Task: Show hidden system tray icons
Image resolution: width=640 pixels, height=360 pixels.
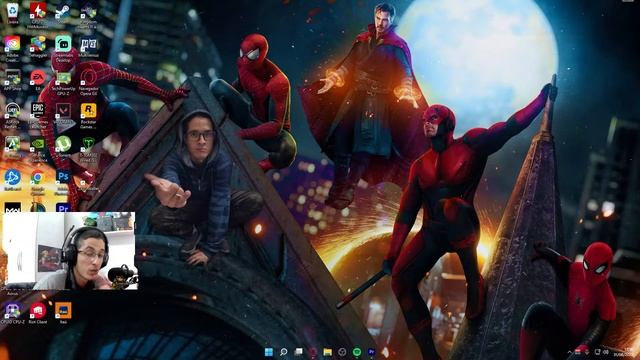Action: pyautogui.click(x=569, y=352)
